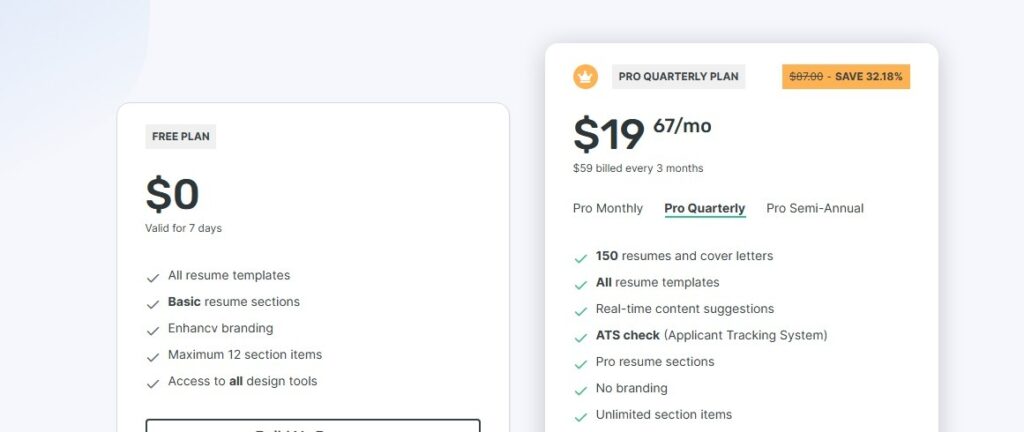Switch to the Pro Monthly tab
1024x432 pixels.
(608, 208)
